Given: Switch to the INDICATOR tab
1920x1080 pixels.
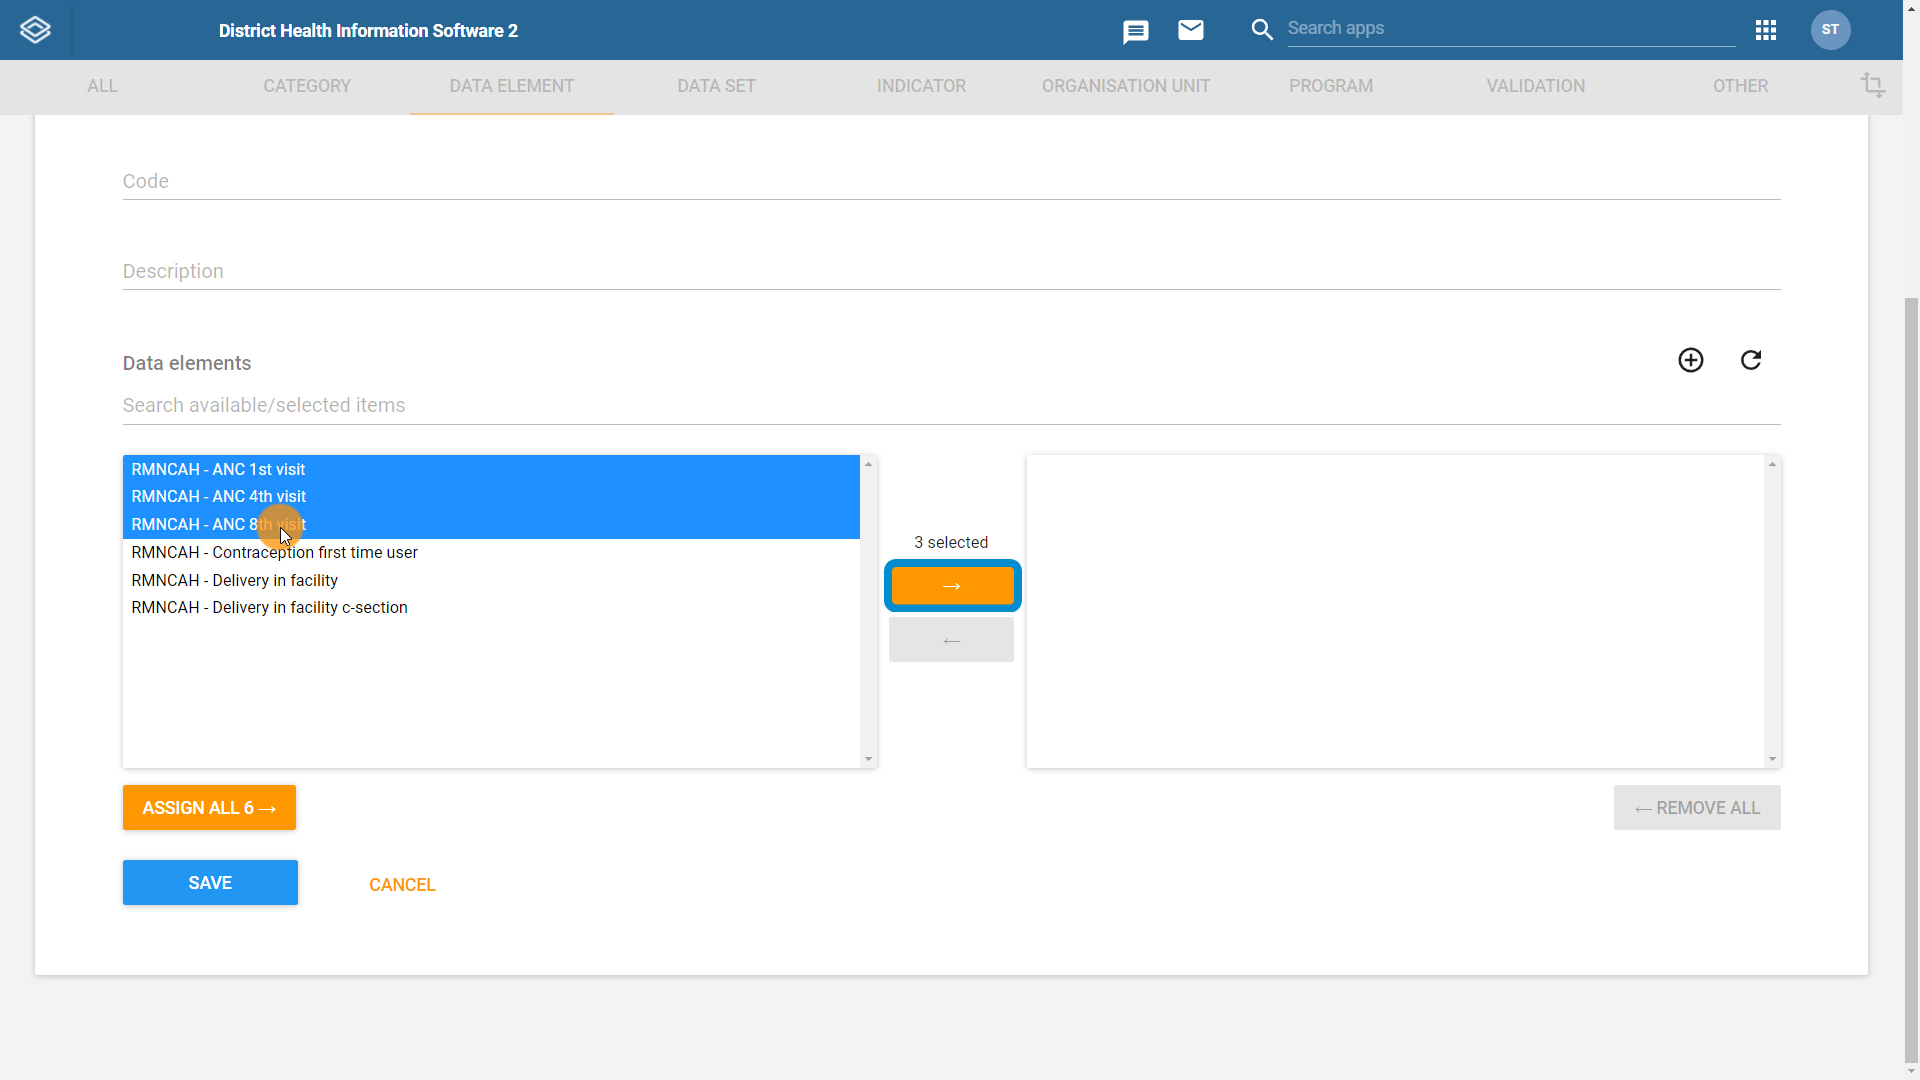Looking at the screenshot, I should pyautogui.click(x=921, y=86).
